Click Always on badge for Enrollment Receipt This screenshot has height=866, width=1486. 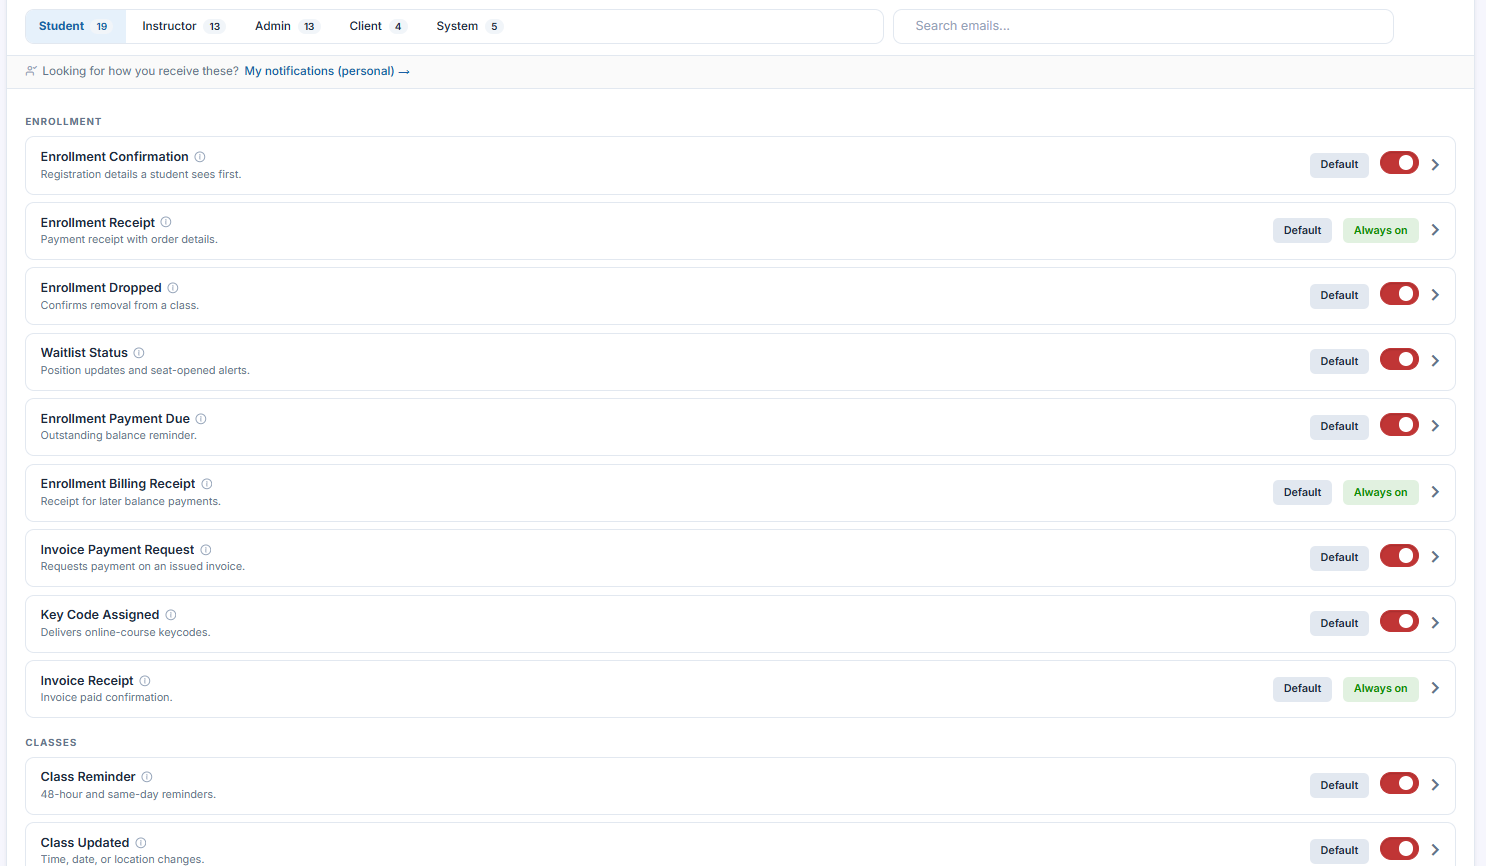1380,230
